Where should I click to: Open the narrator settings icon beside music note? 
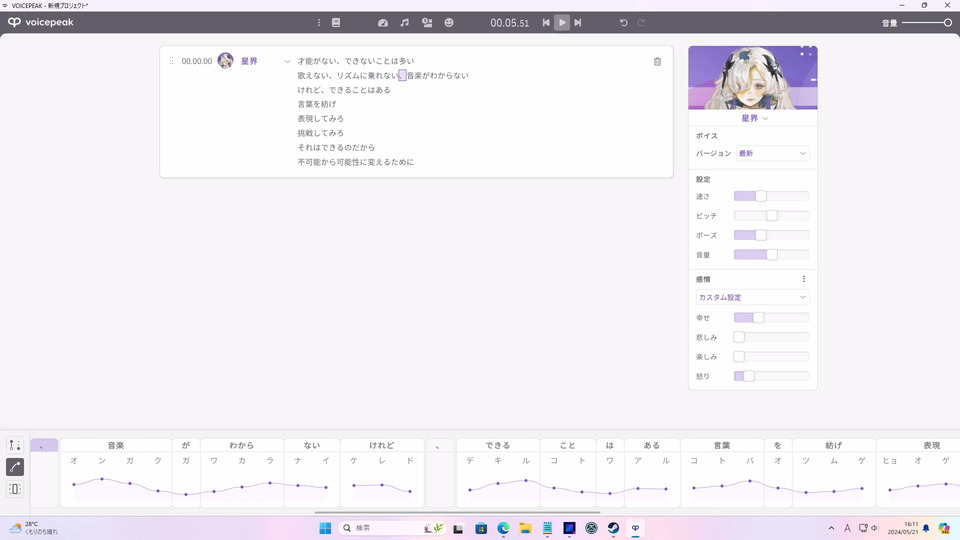pyautogui.click(x=427, y=23)
